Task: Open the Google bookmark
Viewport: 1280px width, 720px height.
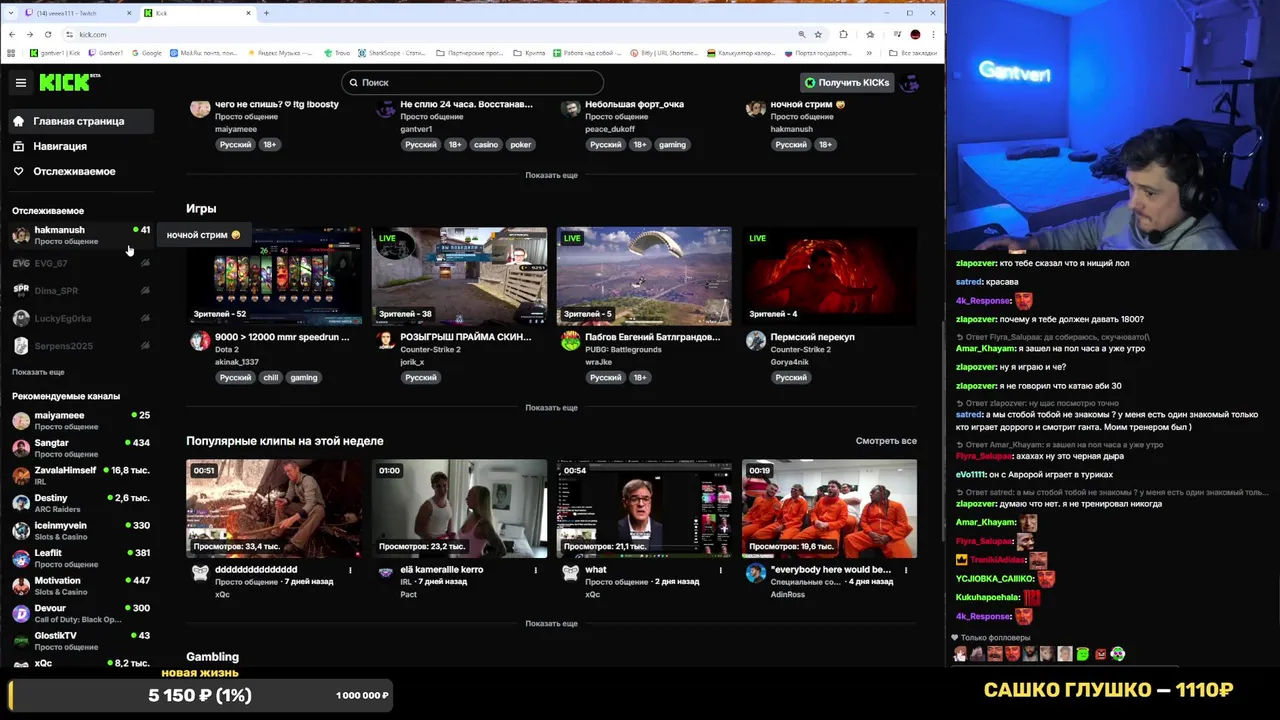Action: point(146,53)
